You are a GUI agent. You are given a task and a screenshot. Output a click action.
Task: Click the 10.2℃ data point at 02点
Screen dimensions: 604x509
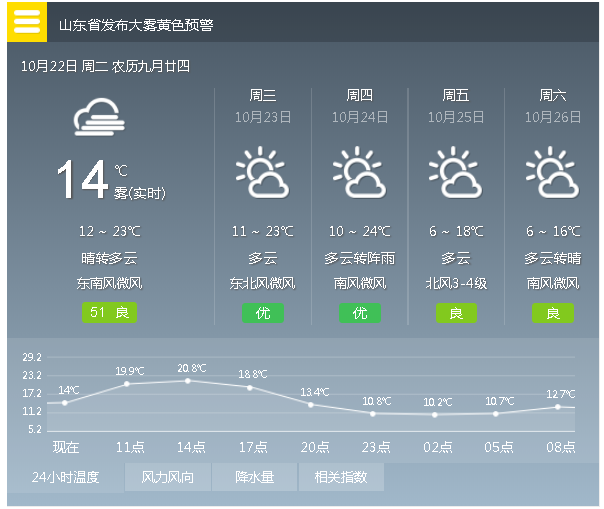tap(435, 415)
